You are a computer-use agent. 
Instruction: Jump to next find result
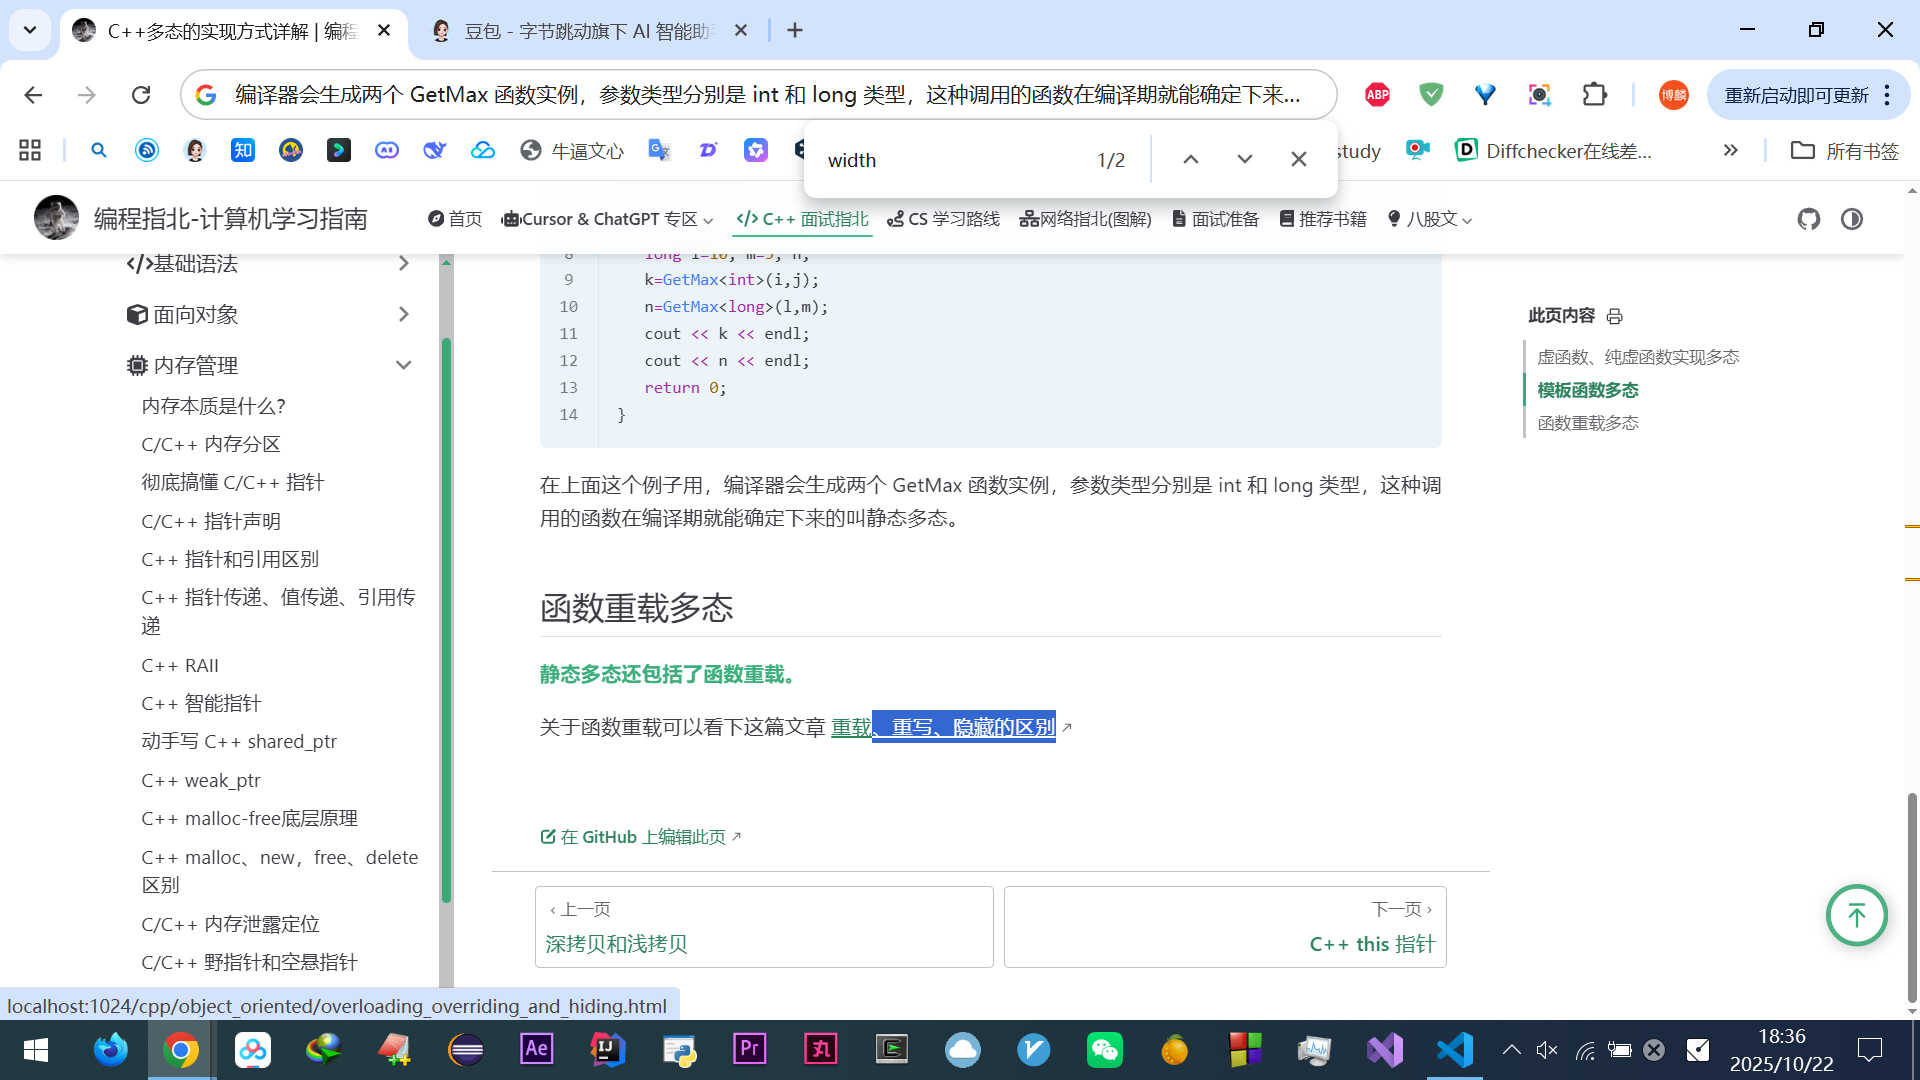[1244, 159]
